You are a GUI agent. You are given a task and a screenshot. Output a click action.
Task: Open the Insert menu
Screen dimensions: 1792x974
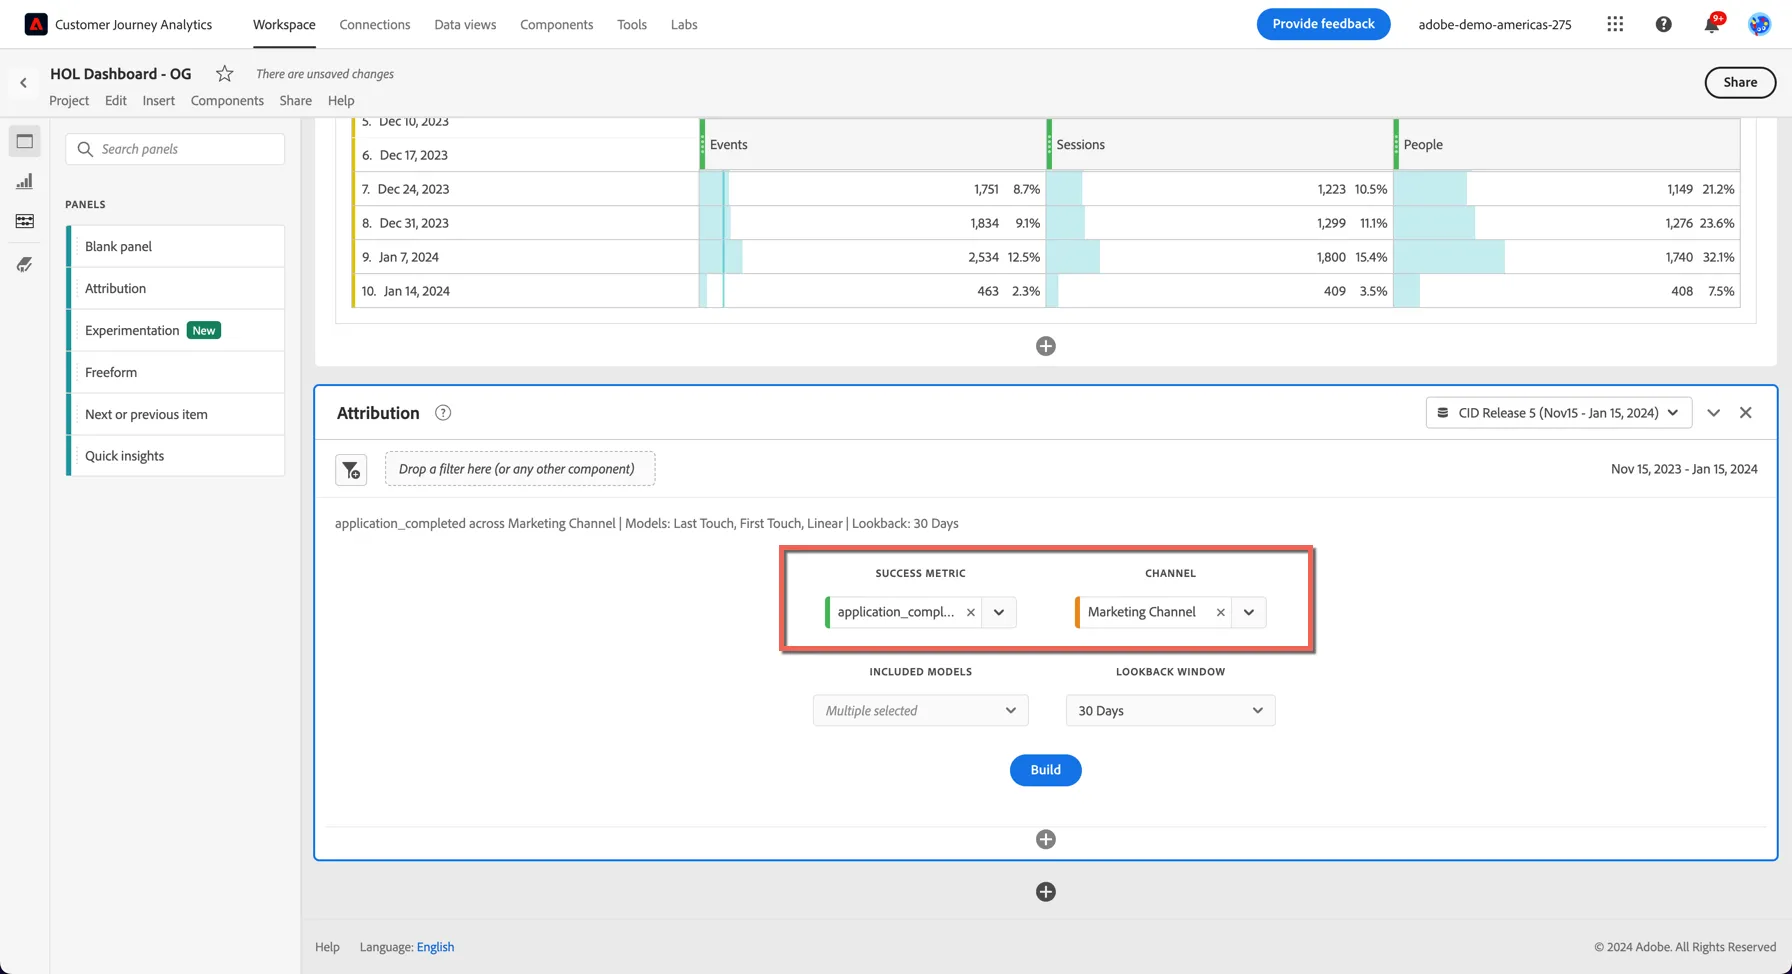pyautogui.click(x=158, y=100)
